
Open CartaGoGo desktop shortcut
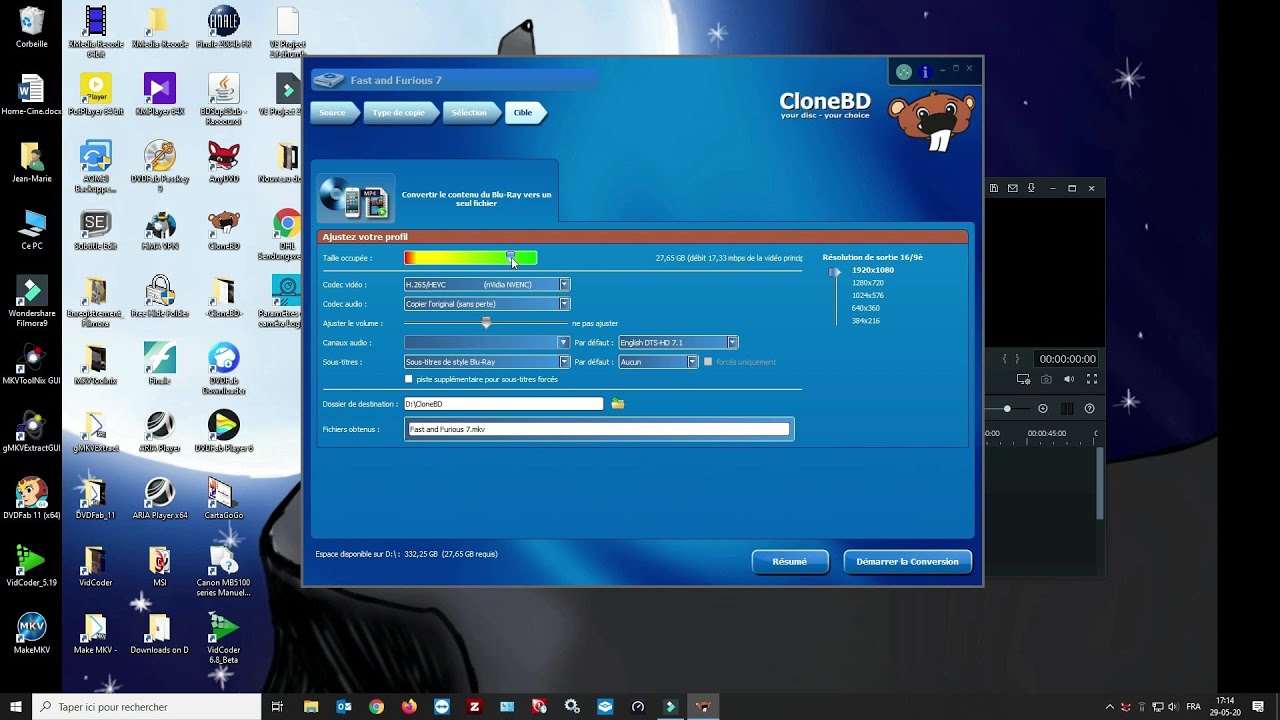223,499
